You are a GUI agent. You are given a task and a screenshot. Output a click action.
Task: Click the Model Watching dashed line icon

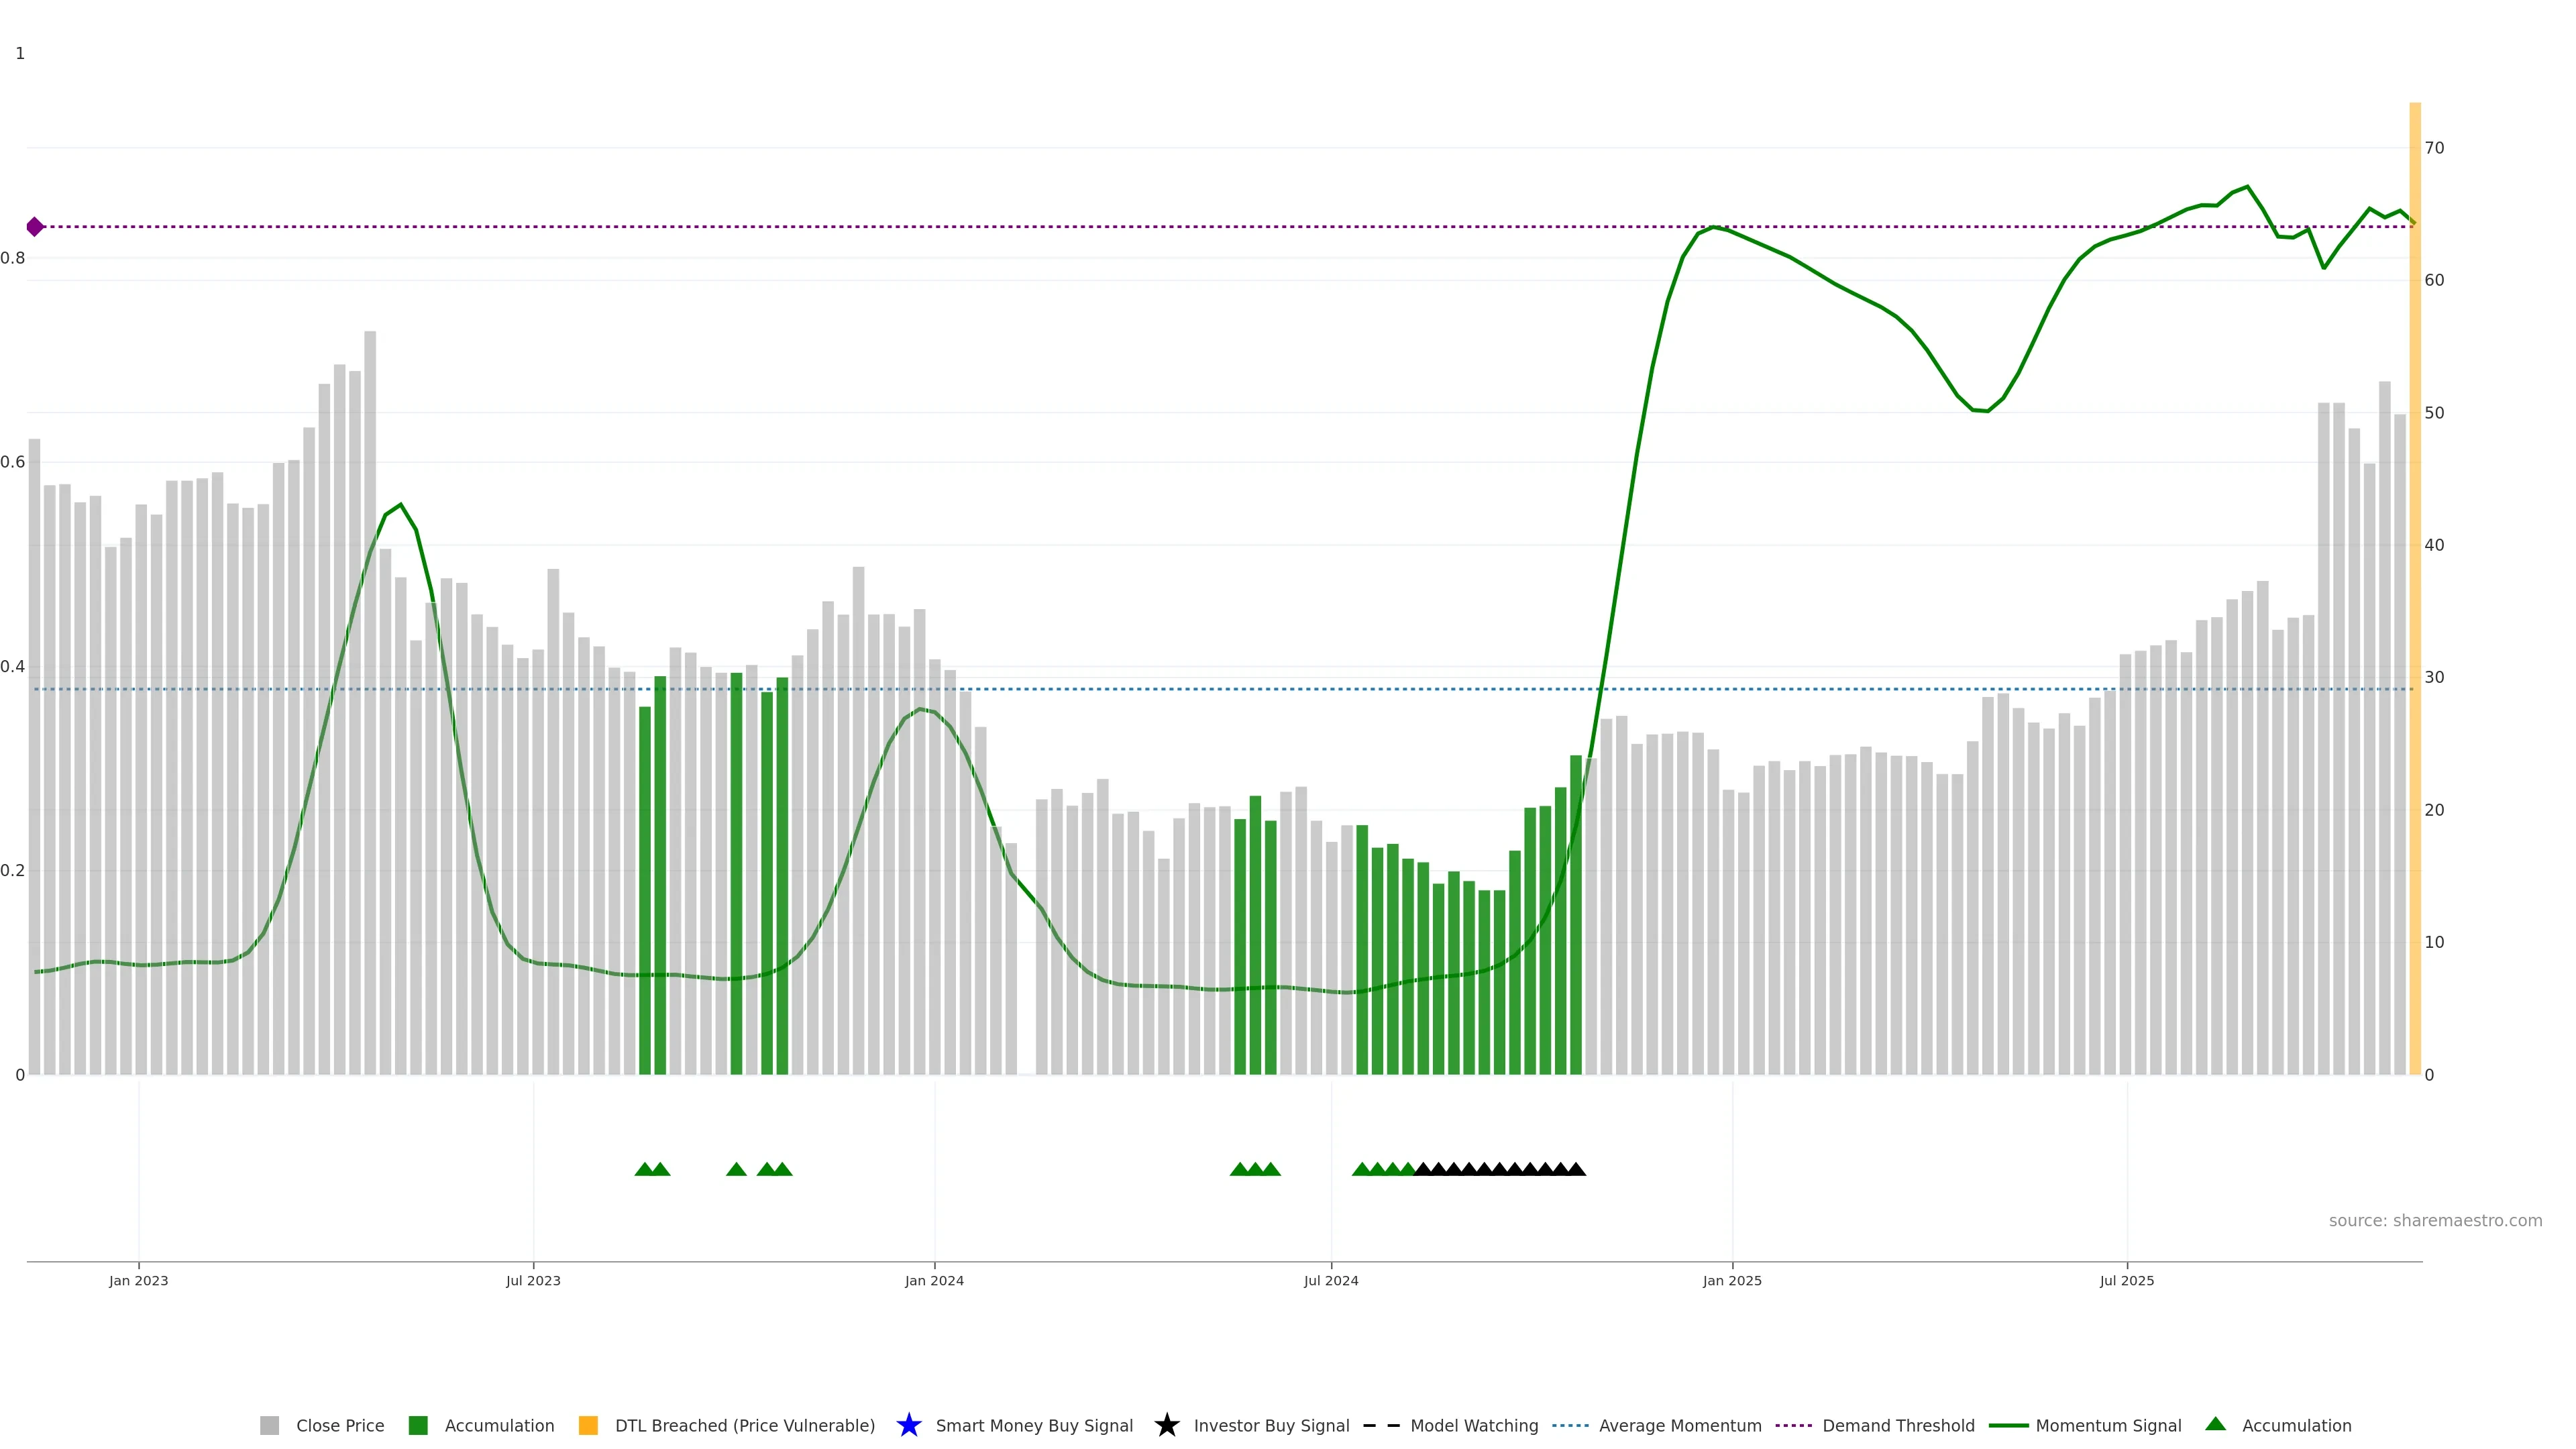(1381, 1425)
